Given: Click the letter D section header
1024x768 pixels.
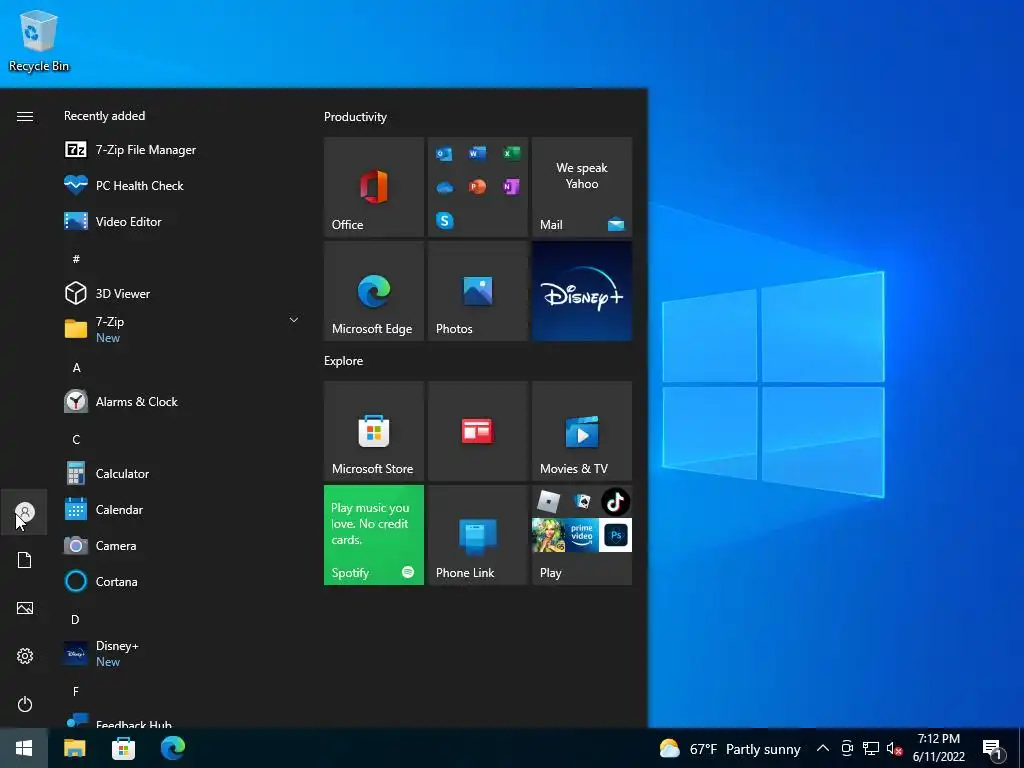Looking at the screenshot, I should click(75, 619).
